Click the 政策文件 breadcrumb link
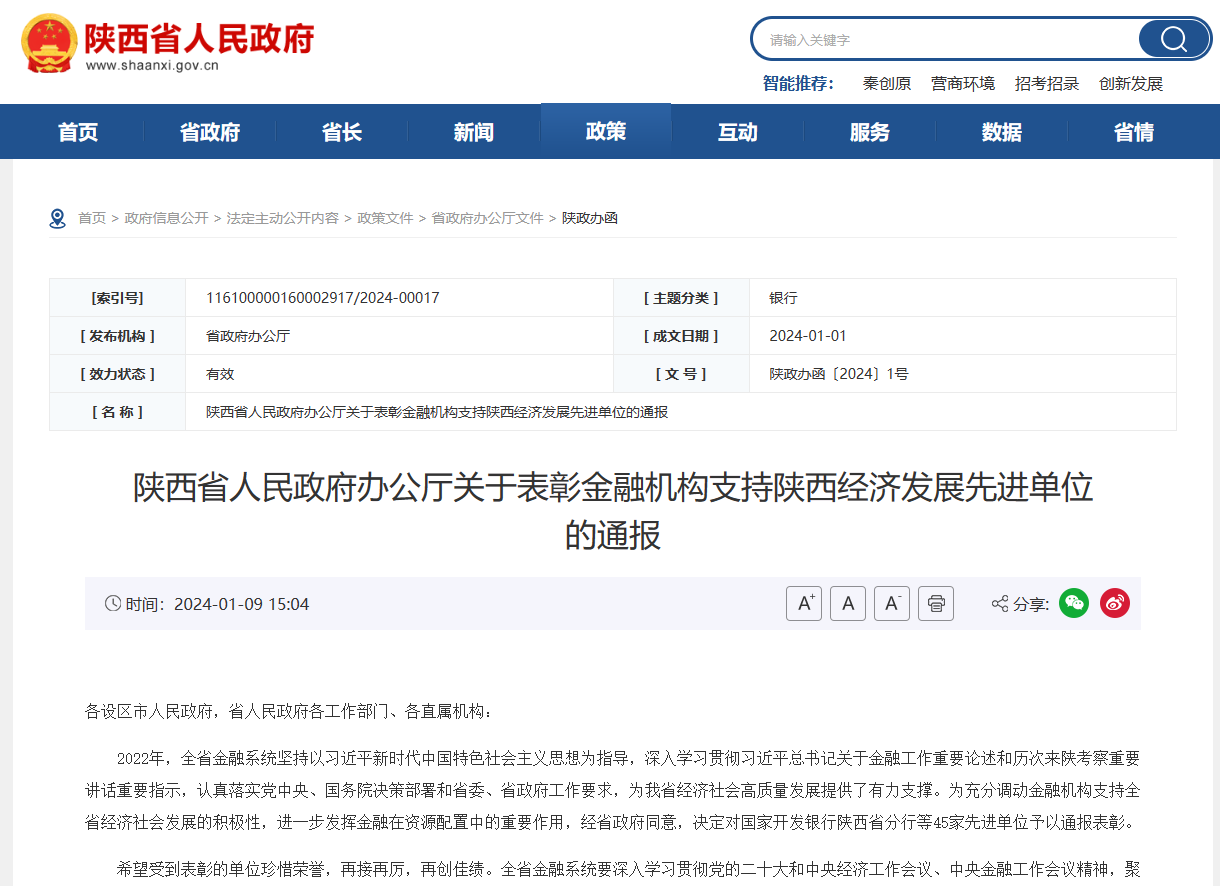The height and width of the screenshot is (886, 1220). point(385,217)
